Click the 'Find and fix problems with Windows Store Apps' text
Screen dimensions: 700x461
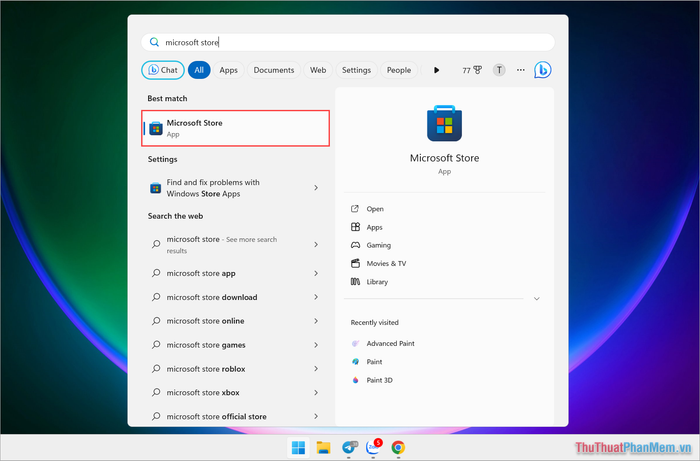pyautogui.click(x=213, y=188)
